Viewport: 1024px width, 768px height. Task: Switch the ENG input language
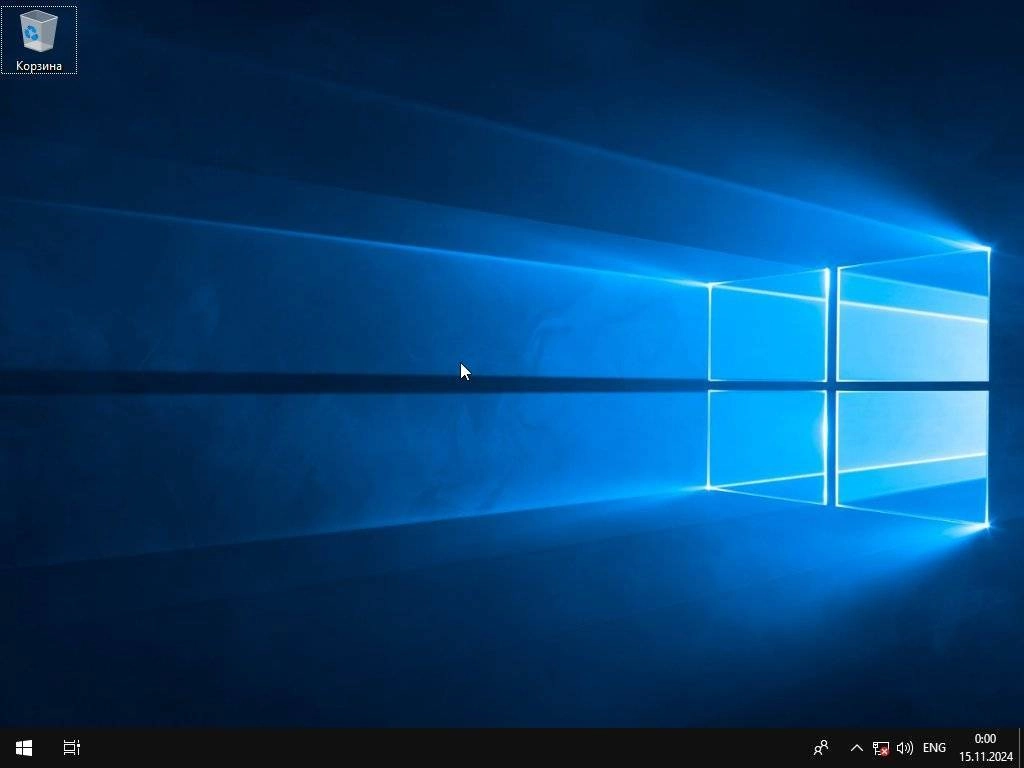(x=934, y=748)
